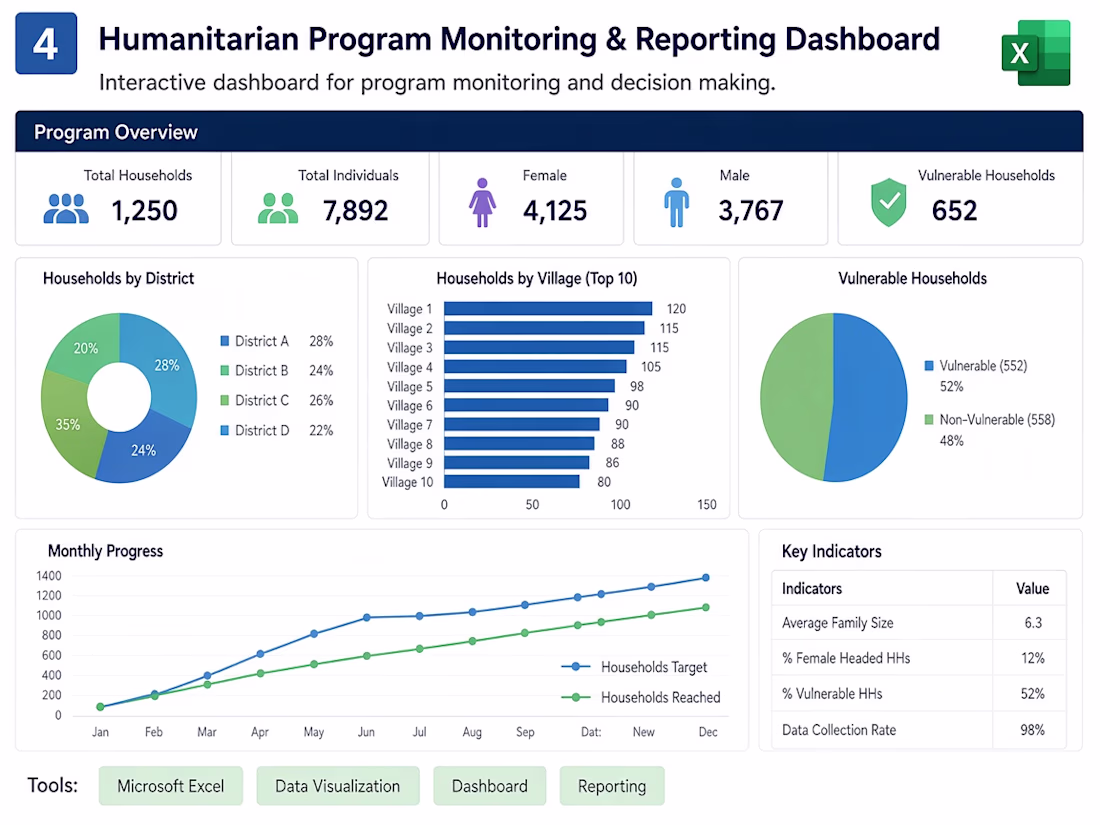Click the 4,125 female value
Screen dimensions: 1100x825
[555, 210]
